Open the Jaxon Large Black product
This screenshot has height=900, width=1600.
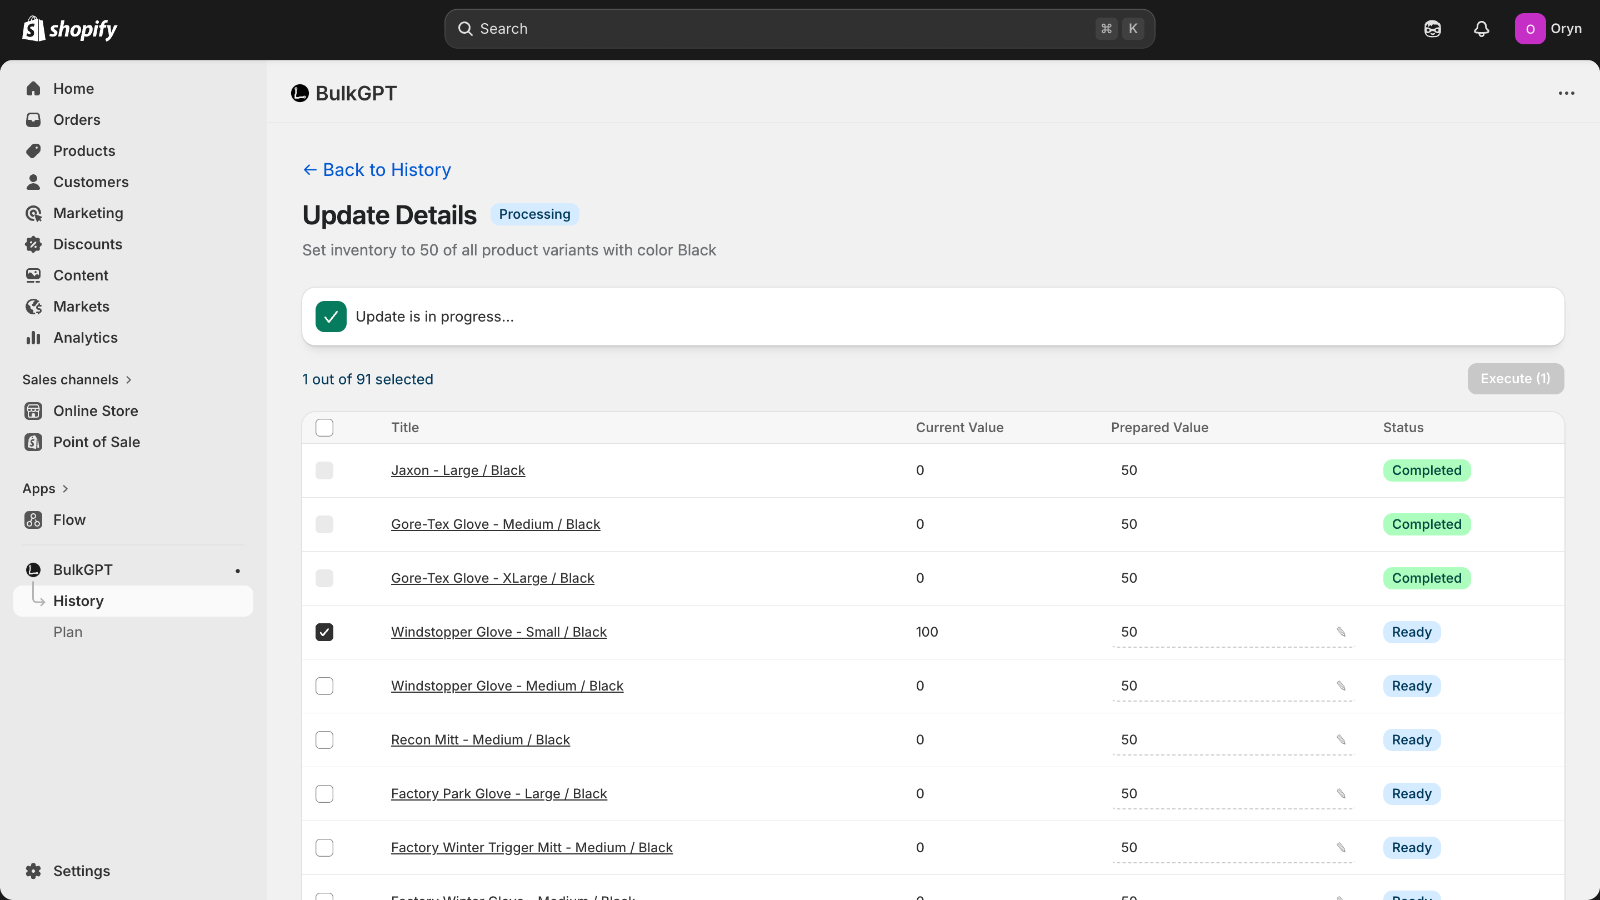[x=458, y=470]
